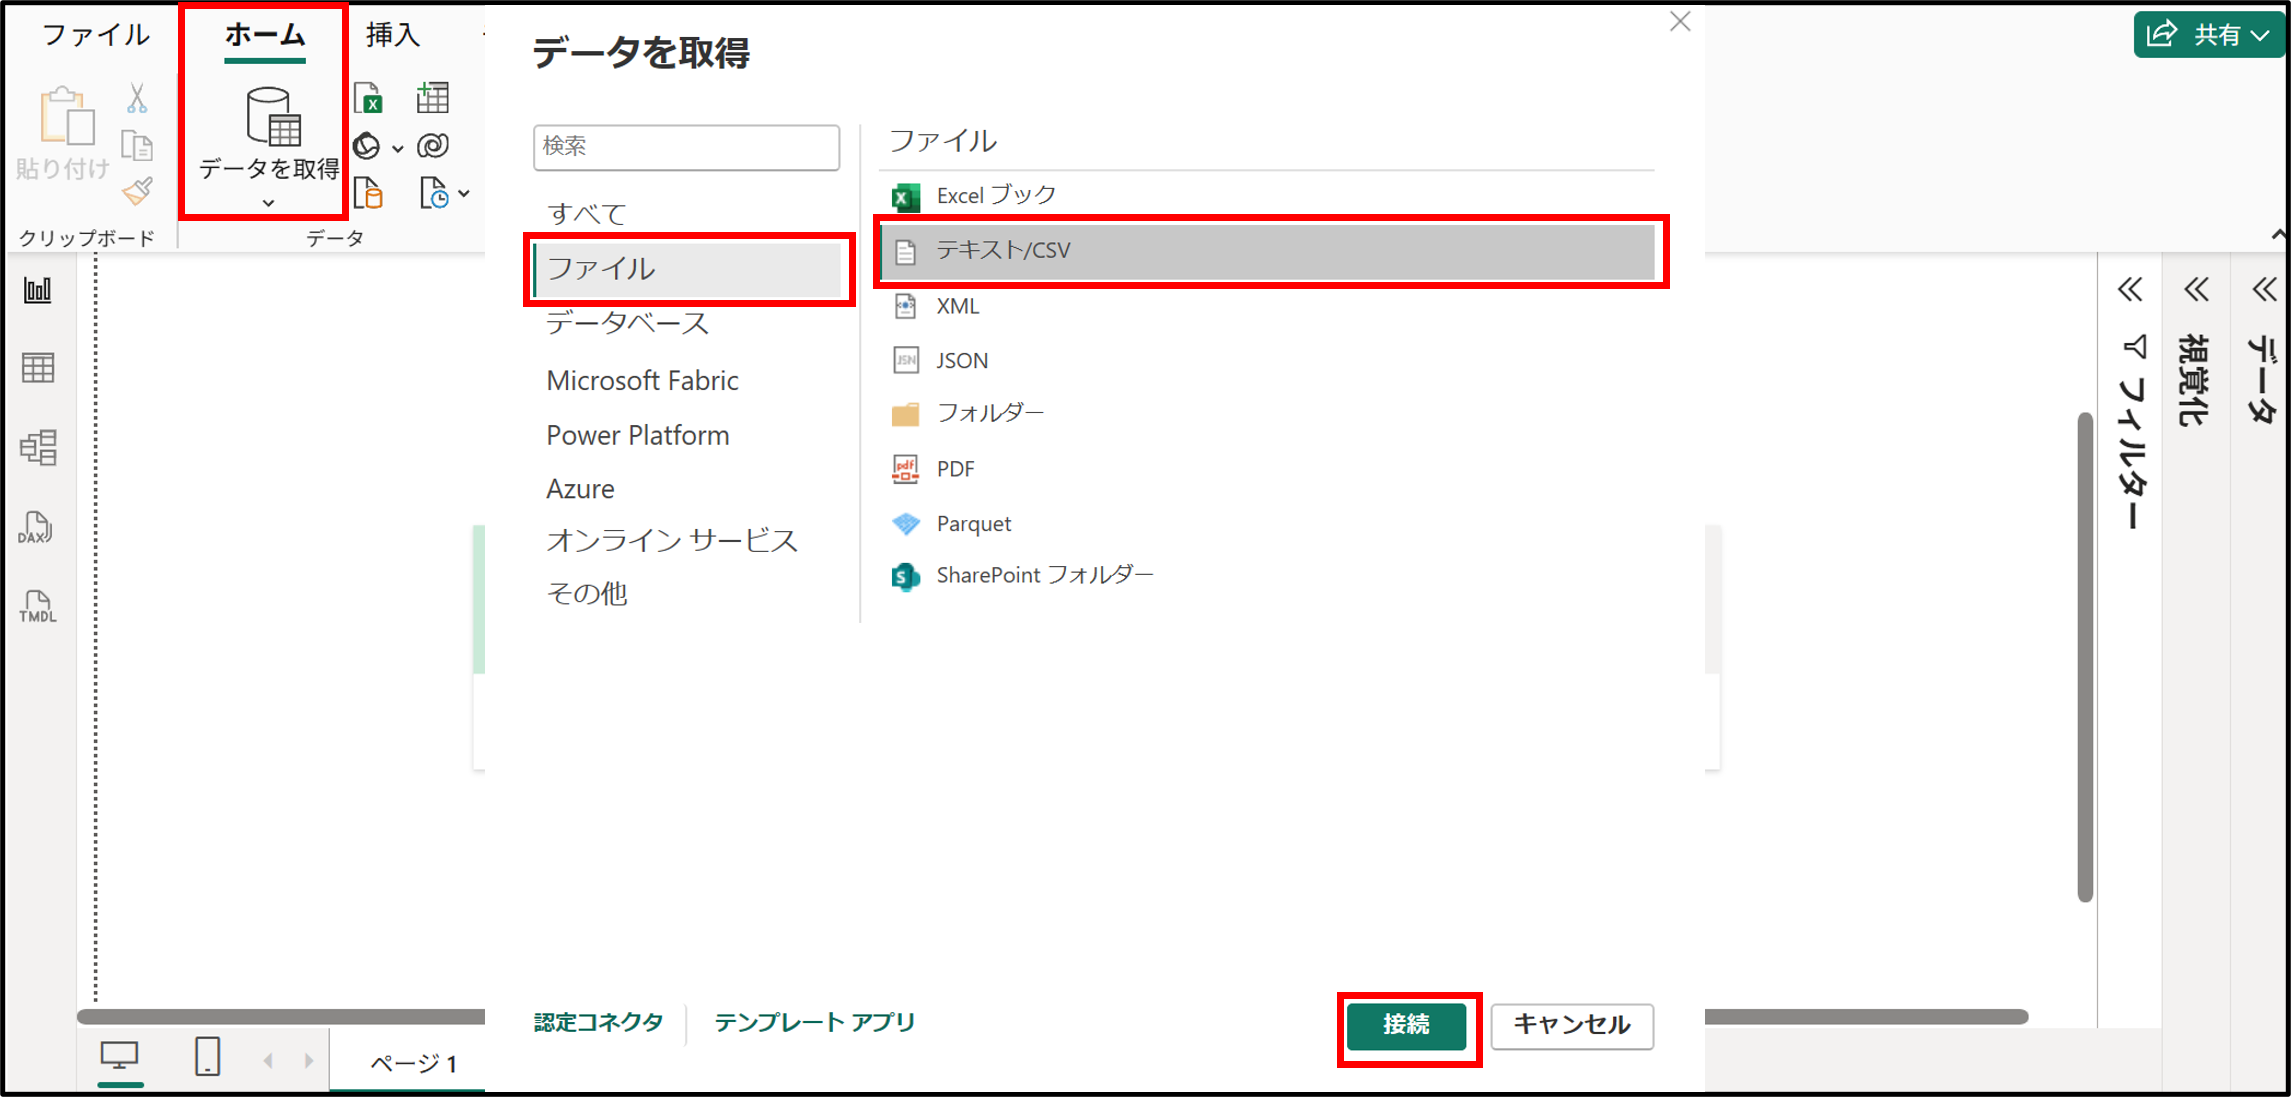Click the mobile layout icon at bottom
Screen dimensions: 2291x1097
[x=207, y=1056]
